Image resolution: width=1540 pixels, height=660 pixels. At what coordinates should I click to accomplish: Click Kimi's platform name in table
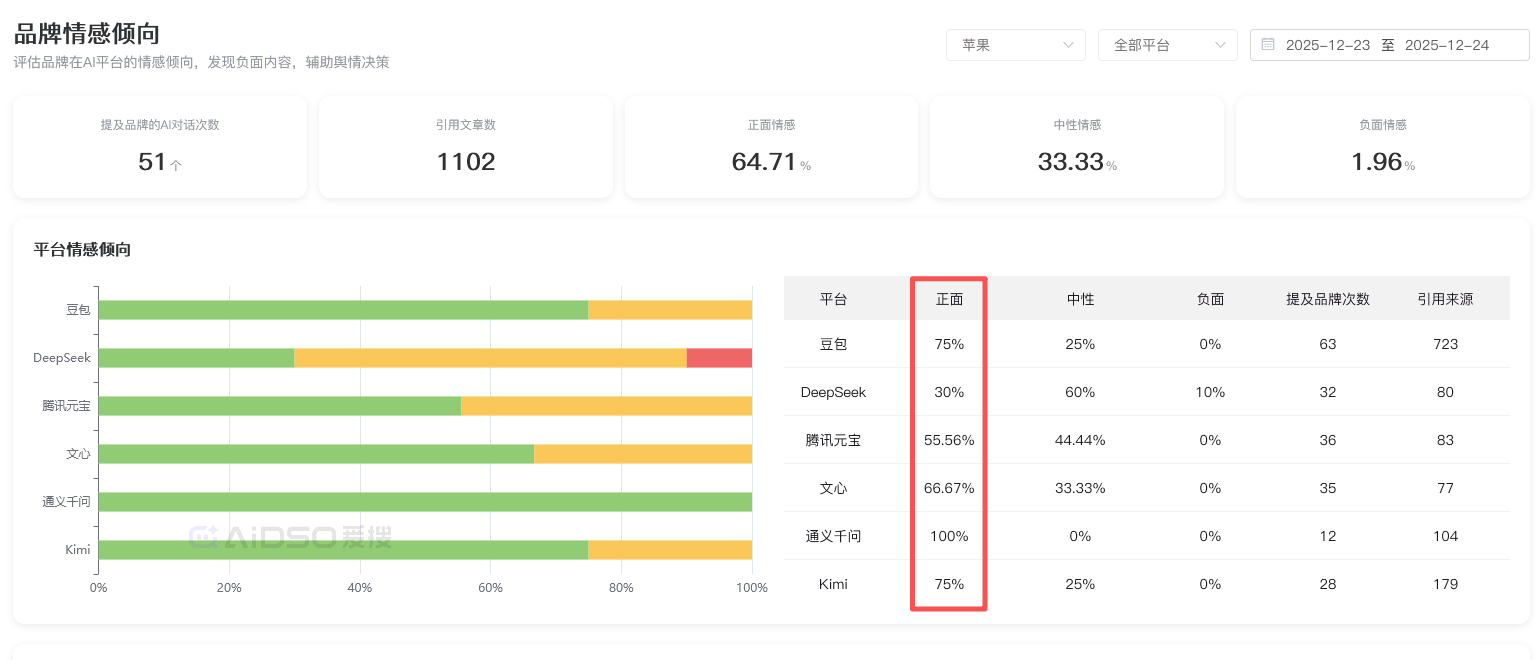pos(833,584)
